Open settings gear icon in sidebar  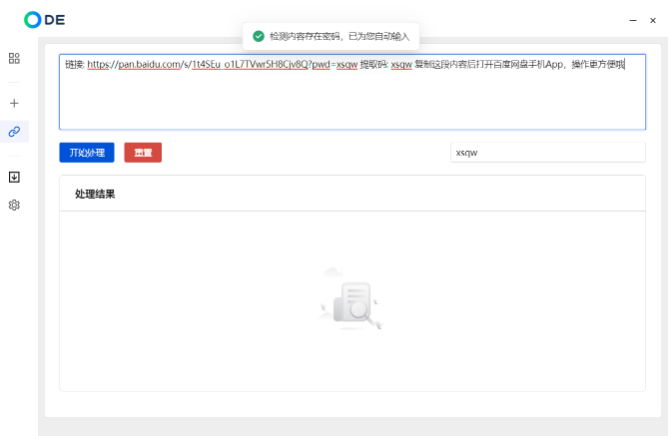click(14, 205)
